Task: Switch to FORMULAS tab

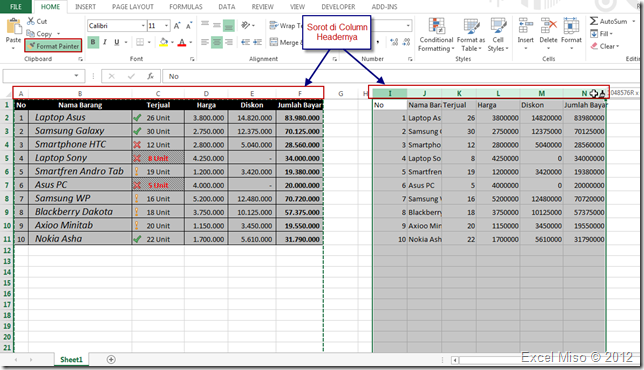Action: [186, 7]
